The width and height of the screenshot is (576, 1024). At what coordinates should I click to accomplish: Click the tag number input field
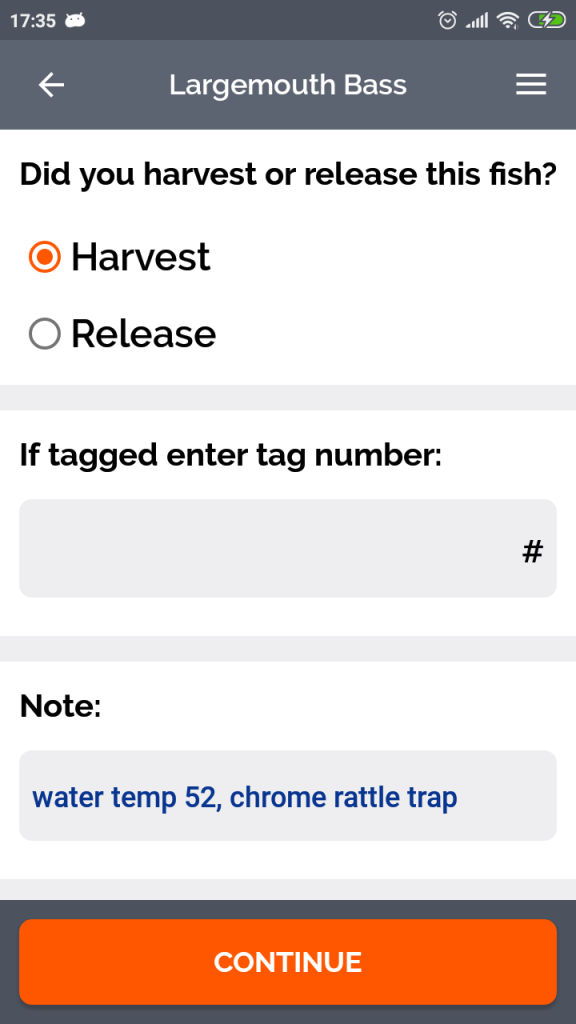[x=288, y=548]
